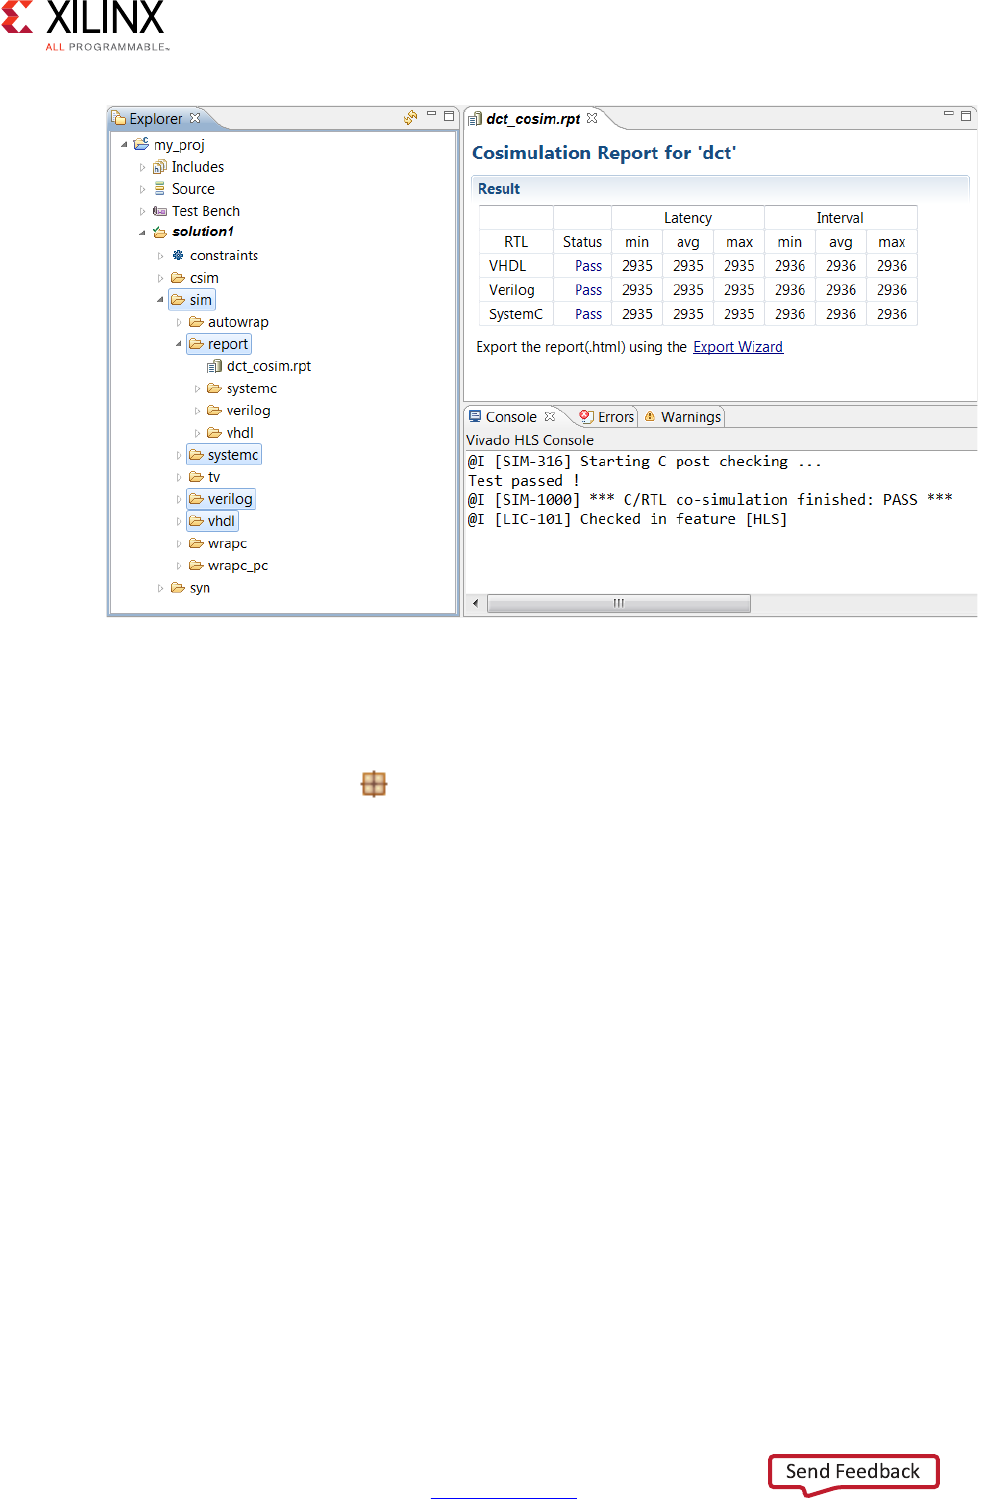Expand the autowrap folder
Image resolution: width=1008 pixels, height=1510 pixels.
[179, 323]
